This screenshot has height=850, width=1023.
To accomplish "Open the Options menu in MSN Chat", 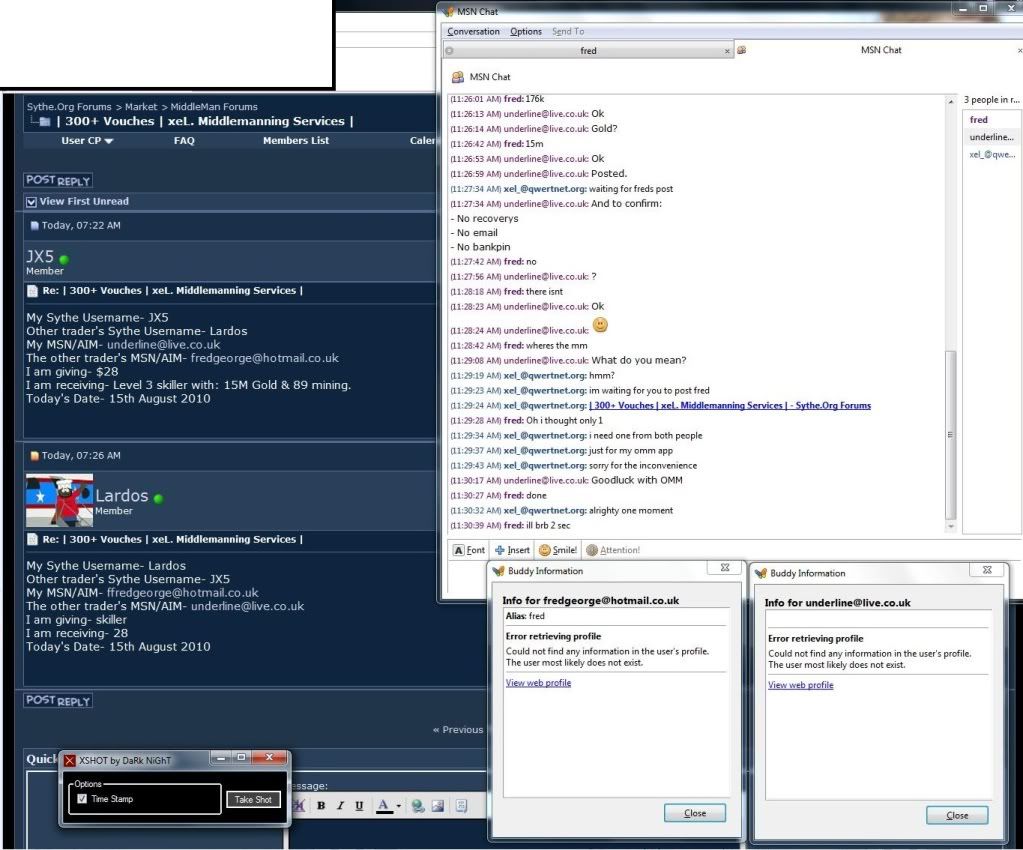I will [526, 31].
